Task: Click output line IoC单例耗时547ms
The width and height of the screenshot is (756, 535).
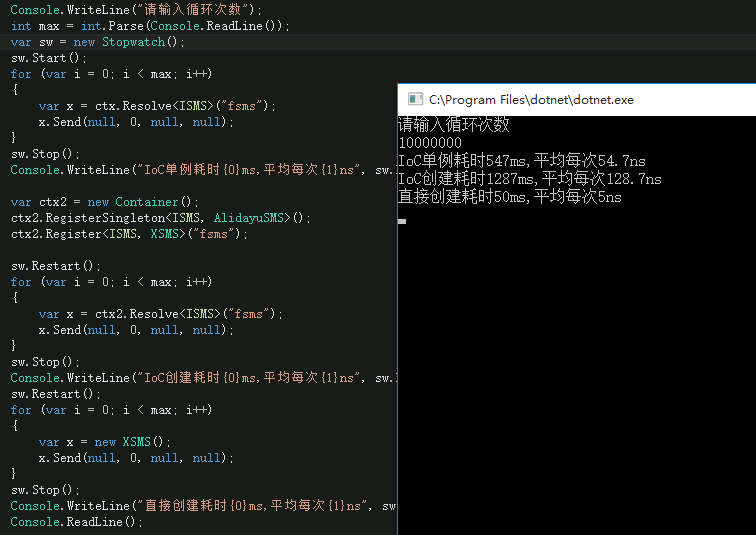Action: point(522,160)
